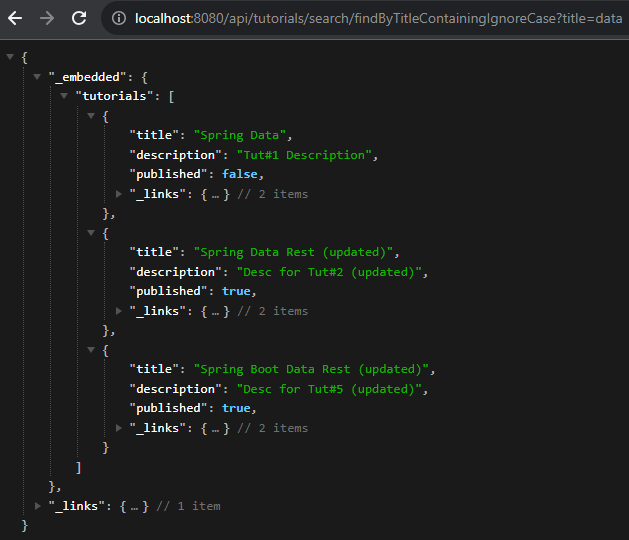Click "description" key beside Desc for Tut#5
This screenshot has width=629, height=540.
coord(175,390)
